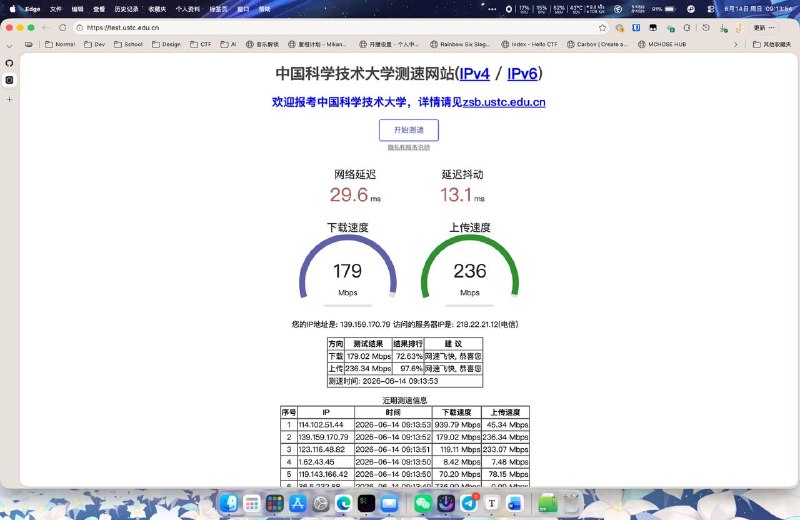Open browser history clock icon in toolbar
The width and height of the screenshot is (800, 520).
tap(706, 28)
